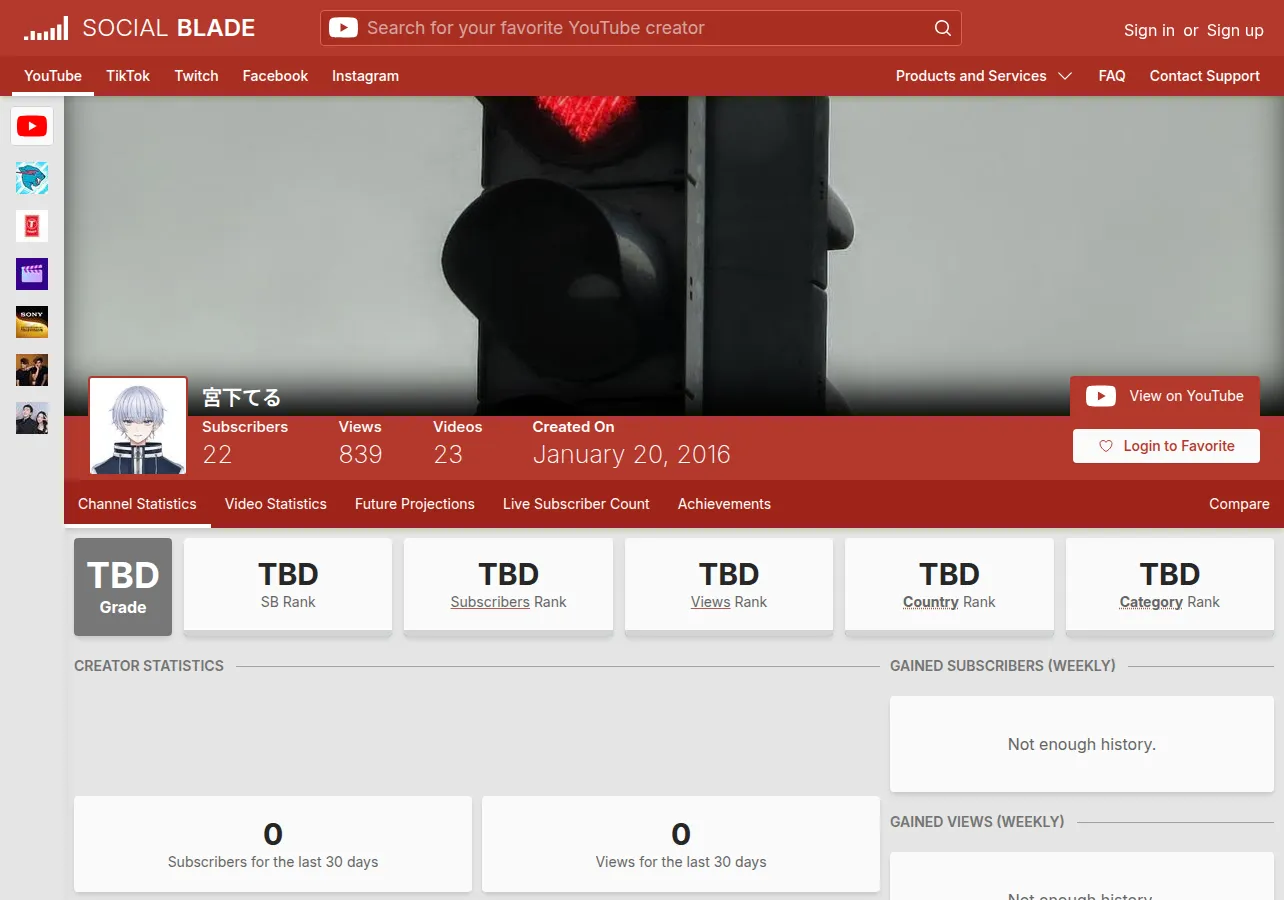
Task: Click the gray TBD Grade badge
Action: 123,587
